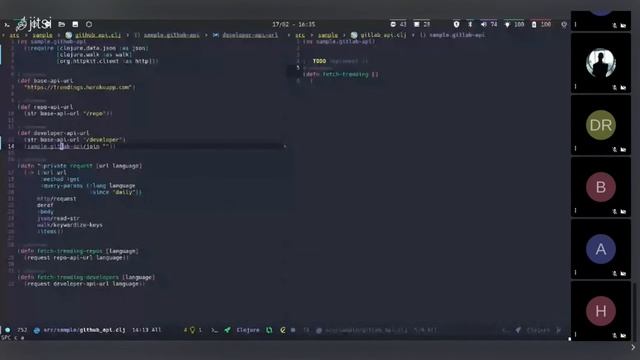Click the modeline file path github_api.clj
Screen dimensions: 640x360
[x=84, y=330]
